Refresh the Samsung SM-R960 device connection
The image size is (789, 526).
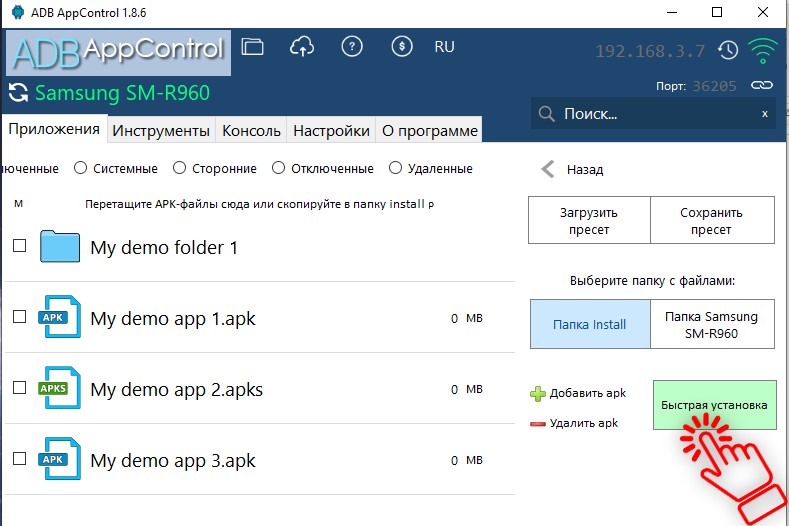pyautogui.click(x=18, y=94)
